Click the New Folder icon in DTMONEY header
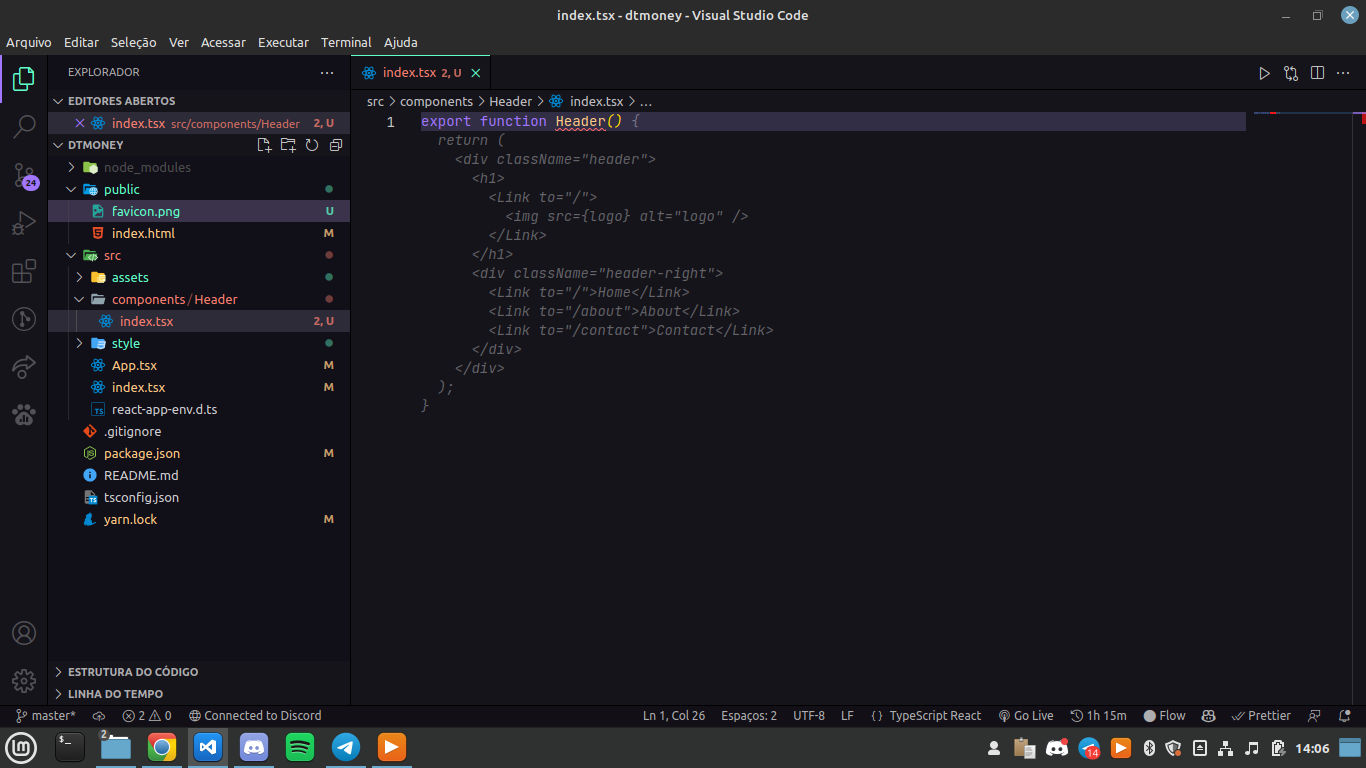Image resolution: width=1366 pixels, height=768 pixels. [x=288, y=145]
